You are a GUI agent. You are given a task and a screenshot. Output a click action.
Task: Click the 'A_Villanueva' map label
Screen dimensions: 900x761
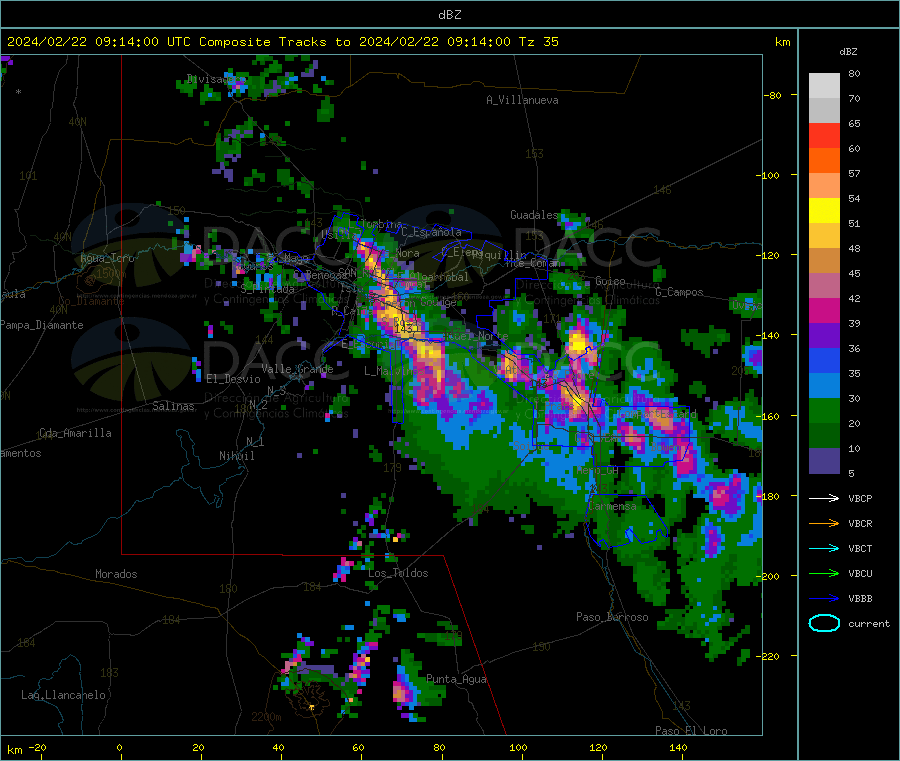[522, 100]
